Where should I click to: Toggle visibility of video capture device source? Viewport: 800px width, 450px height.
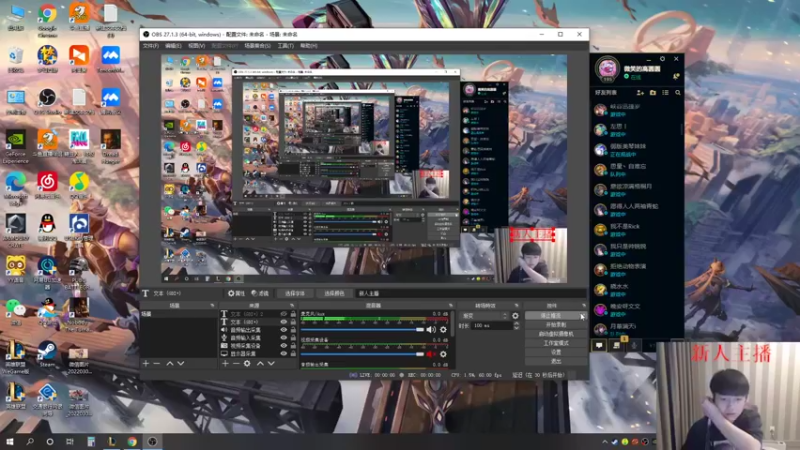(284, 345)
